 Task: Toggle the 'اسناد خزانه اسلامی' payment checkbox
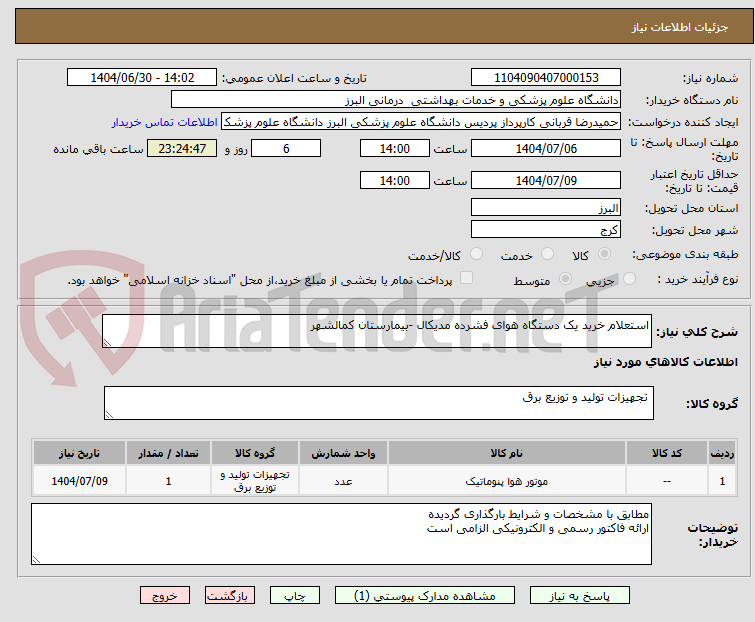tap(466, 280)
